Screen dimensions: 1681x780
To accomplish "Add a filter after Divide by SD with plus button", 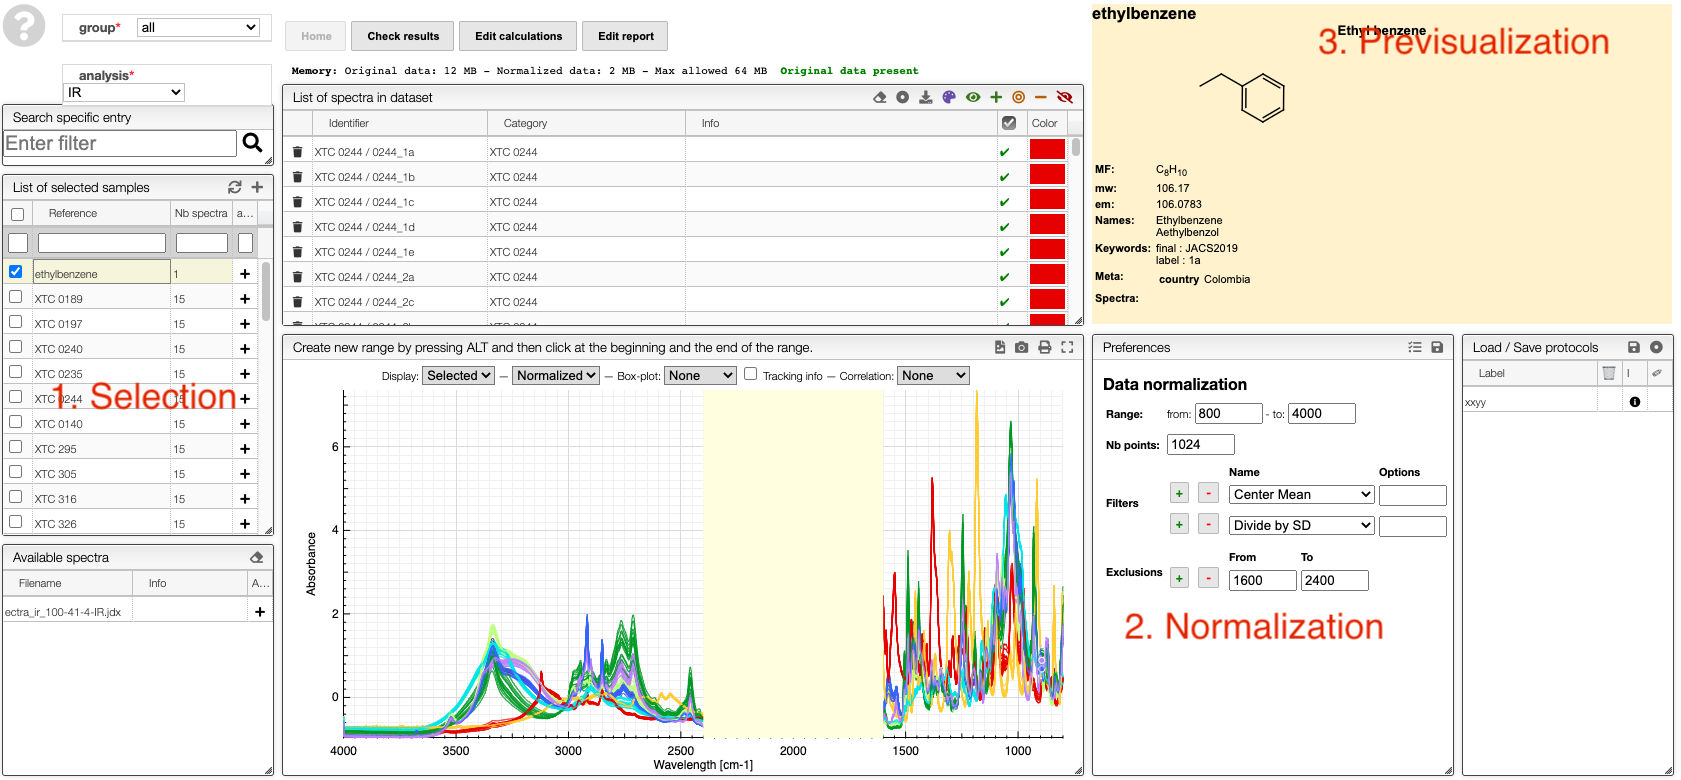I will [1180, 524].
